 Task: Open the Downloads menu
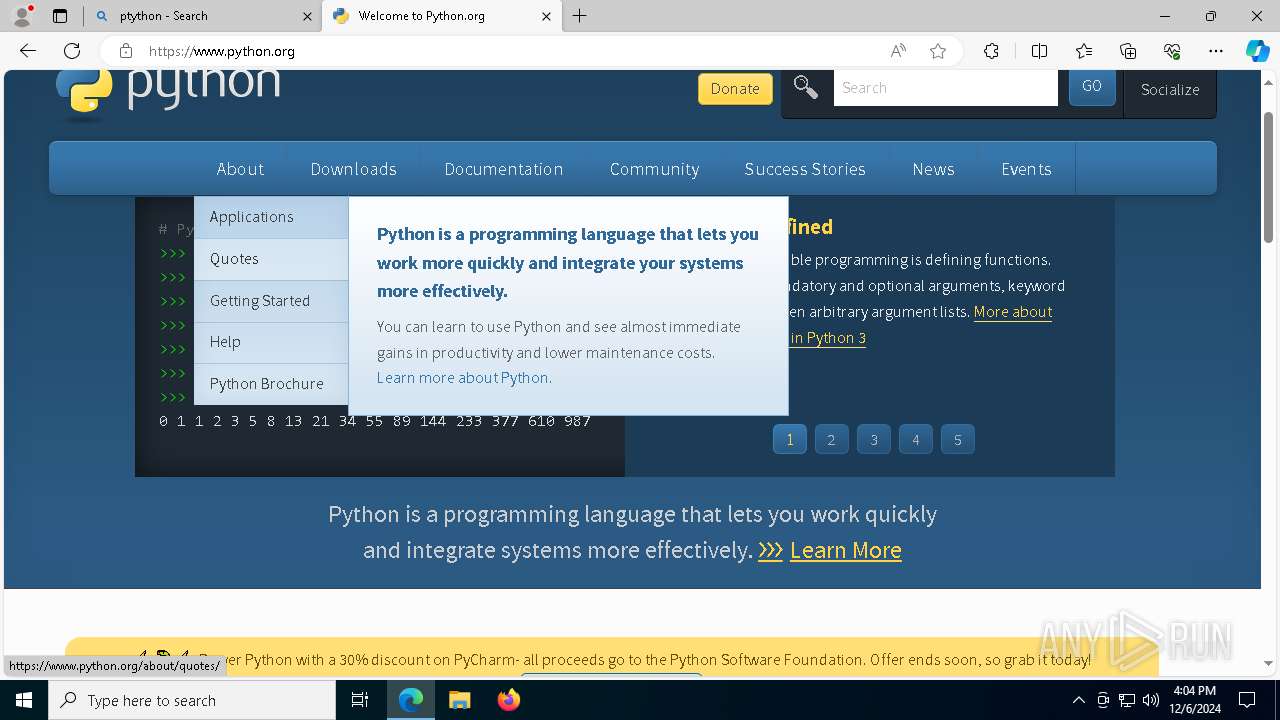353,169
